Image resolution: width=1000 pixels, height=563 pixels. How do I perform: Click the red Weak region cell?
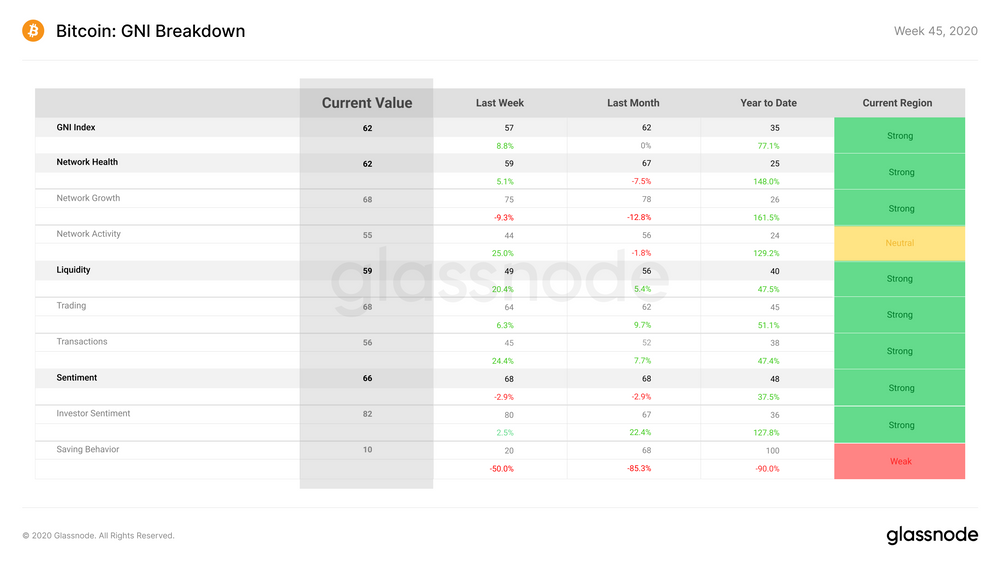[x=899, y=461]
